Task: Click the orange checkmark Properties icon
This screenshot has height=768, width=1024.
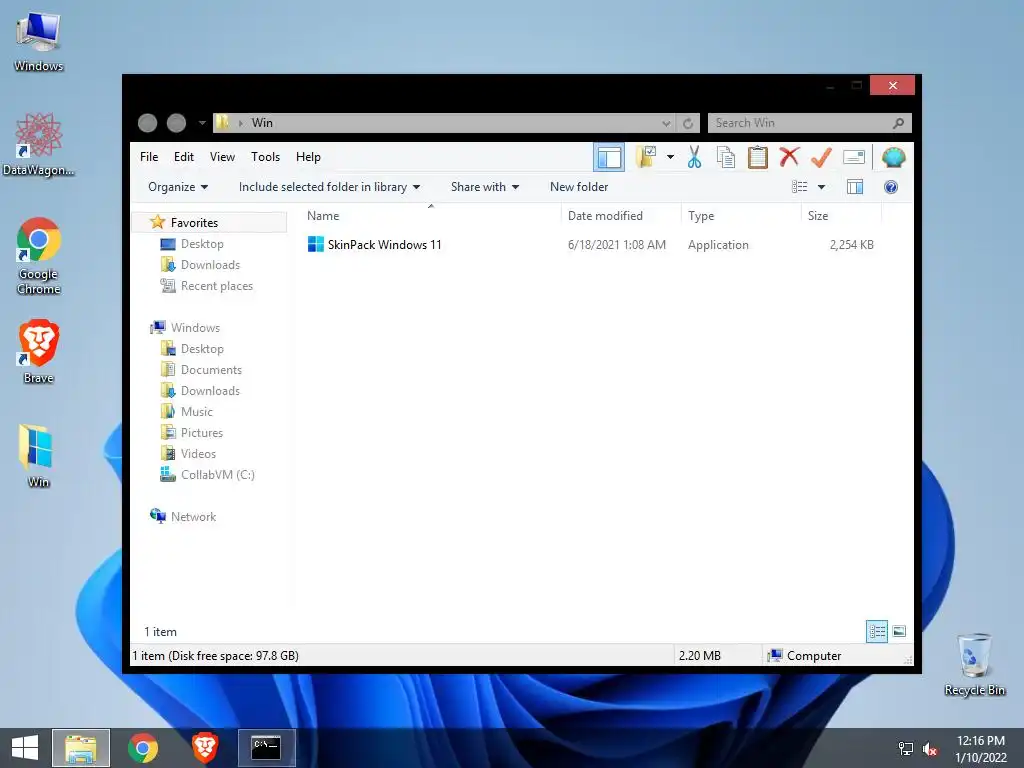Action: tap(822, 157)
